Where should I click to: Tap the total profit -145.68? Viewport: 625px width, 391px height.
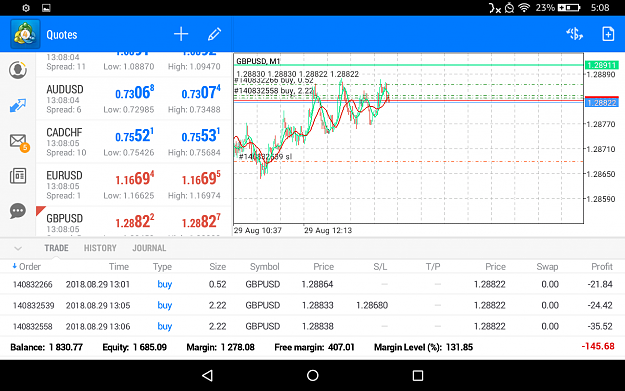point(598,346)
